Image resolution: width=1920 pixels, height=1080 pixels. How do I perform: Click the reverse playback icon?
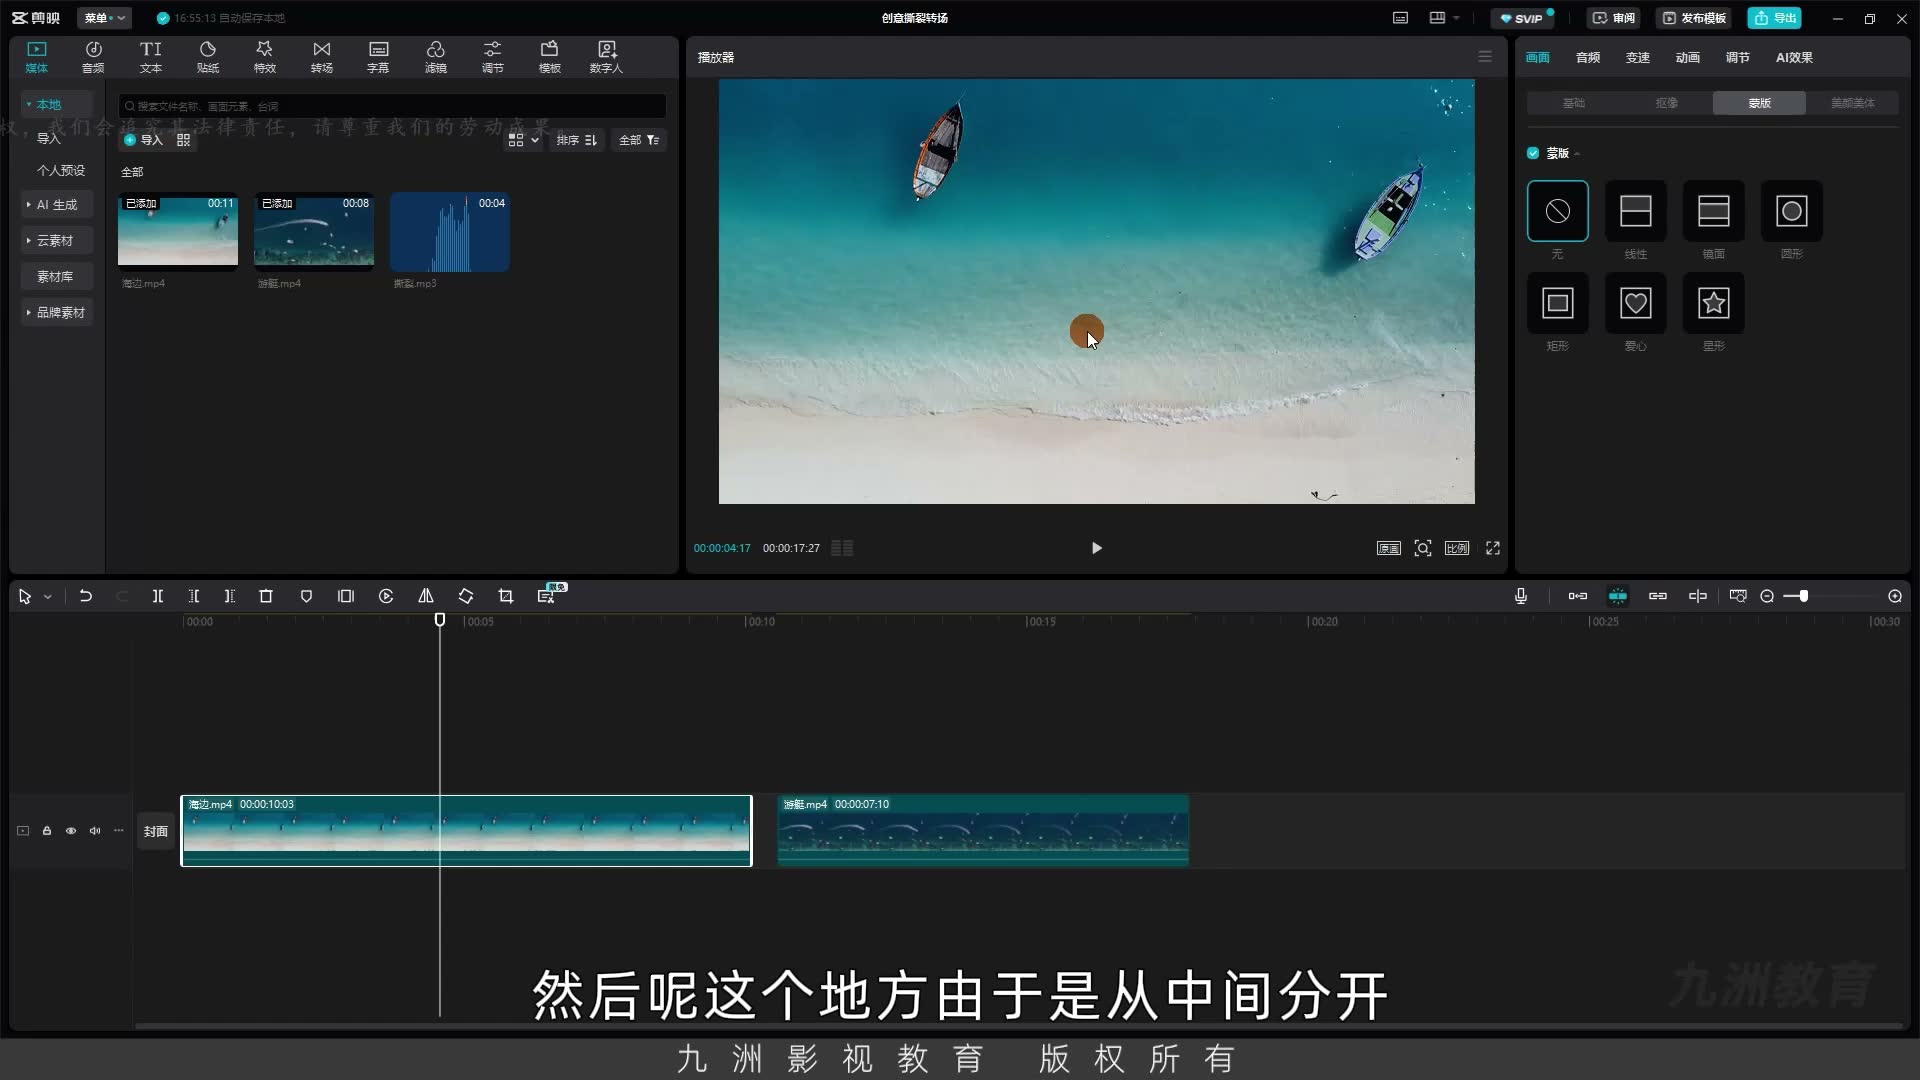point(386,596)
